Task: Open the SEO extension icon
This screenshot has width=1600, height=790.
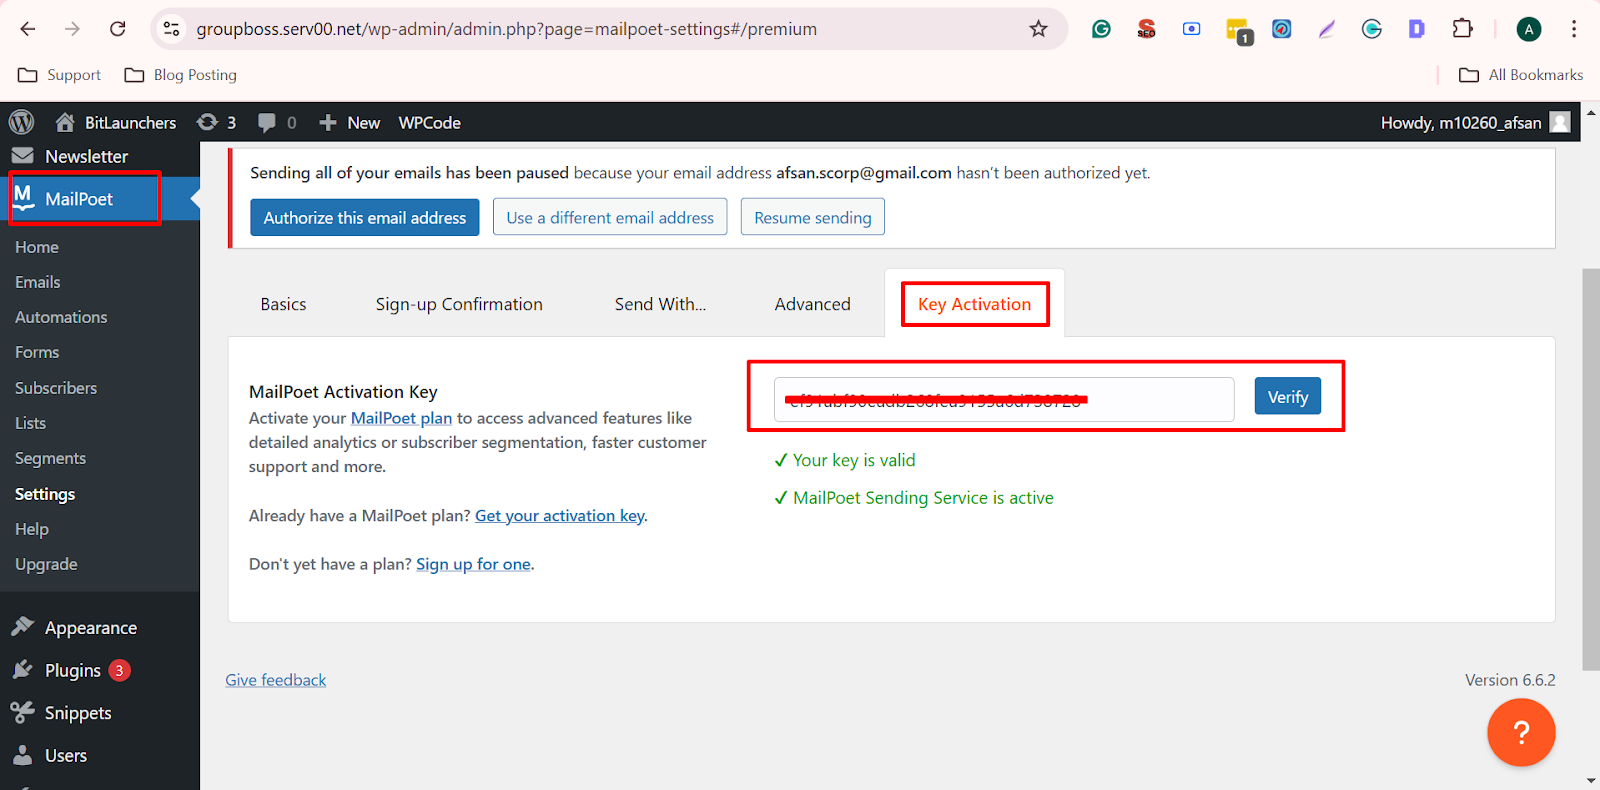Action: [x=1146, y=29]
